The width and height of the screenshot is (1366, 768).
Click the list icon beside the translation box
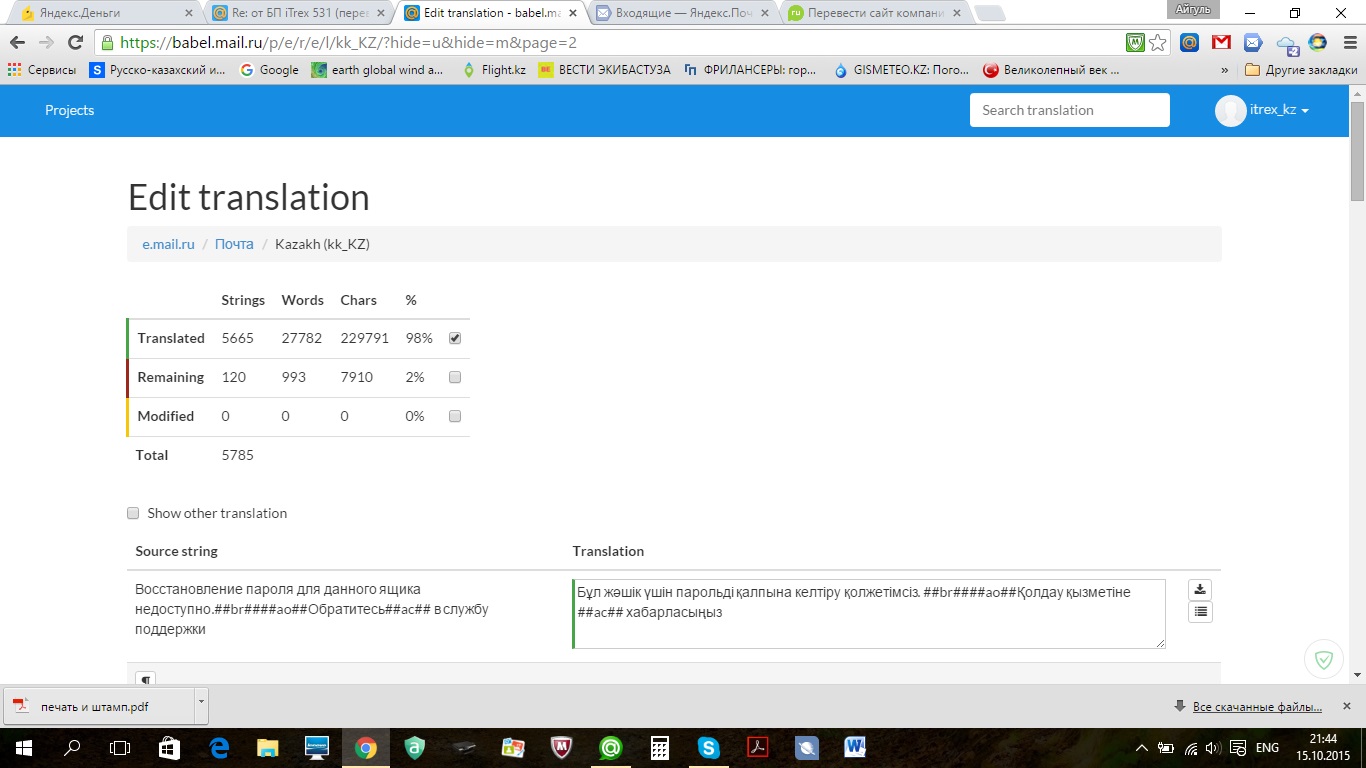pos(1200,612)
